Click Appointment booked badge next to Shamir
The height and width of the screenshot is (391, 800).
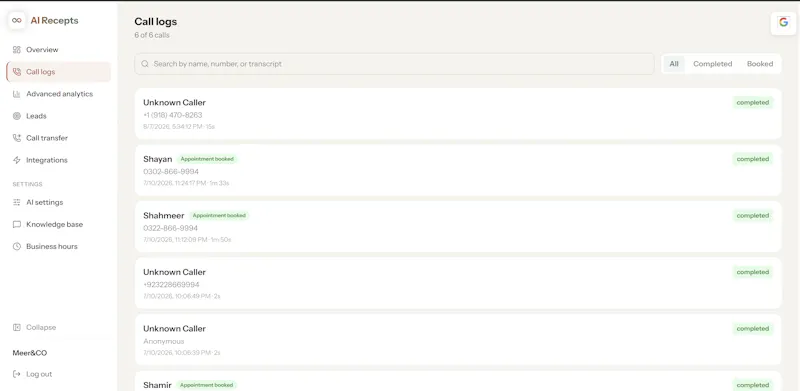pyautogui.click(x=207, y=385)
